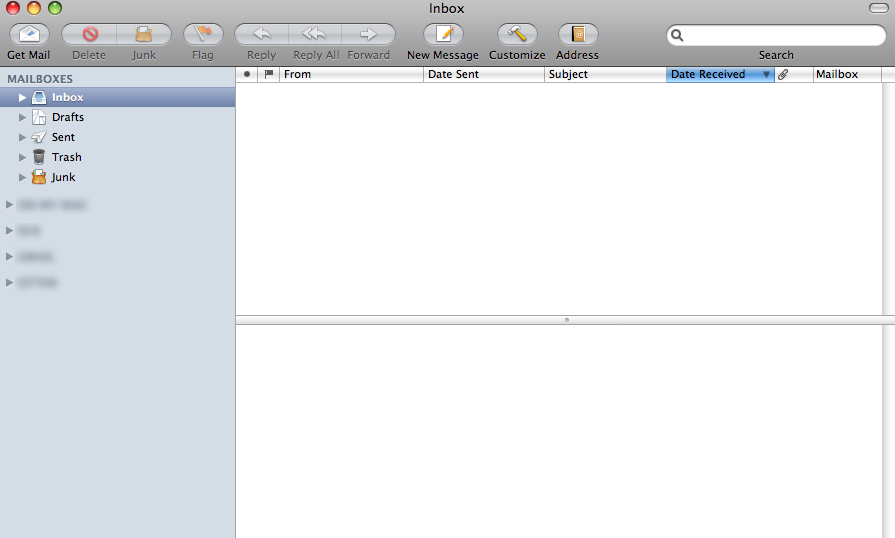The image size is (895, 538).
Task: Click the Forward arrow icon
Action: (368, 34)
